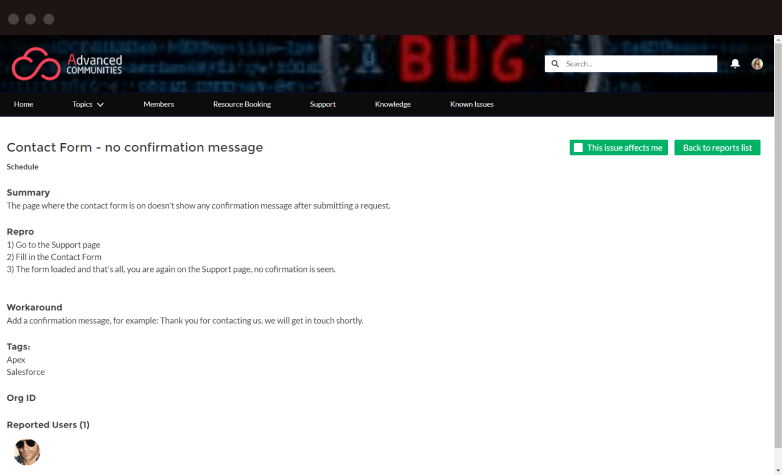The width and height of the screenshot is (782, 475).
Task: Go to the Home nav item
Action: tap(23, 104)
